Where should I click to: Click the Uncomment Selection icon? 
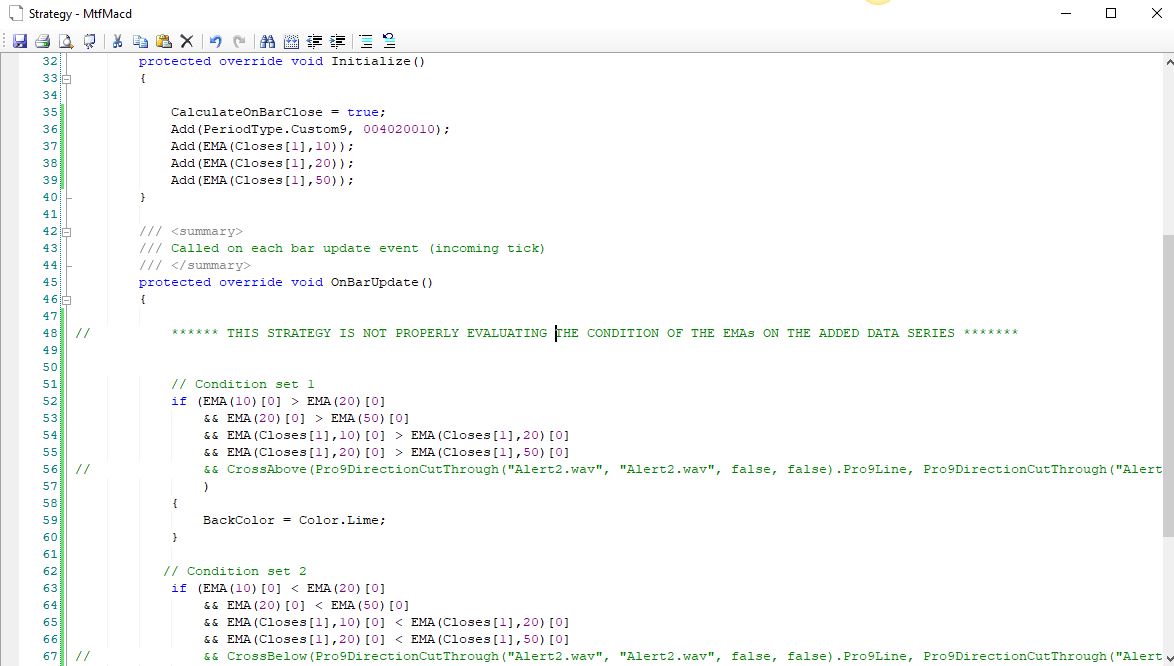(389, 41)
